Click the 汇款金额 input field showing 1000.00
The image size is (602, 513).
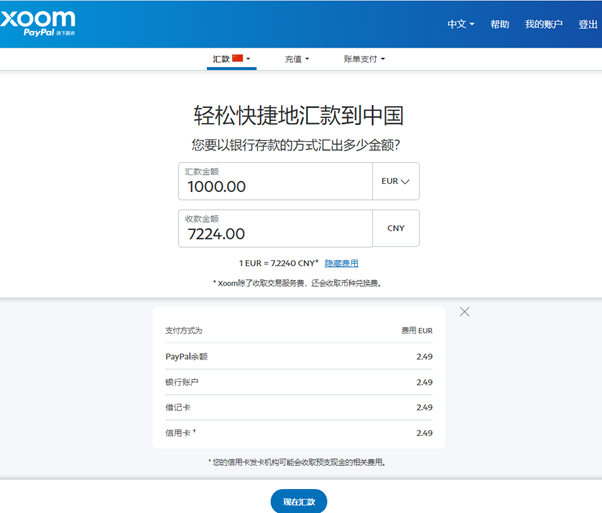tap(275, 181)
